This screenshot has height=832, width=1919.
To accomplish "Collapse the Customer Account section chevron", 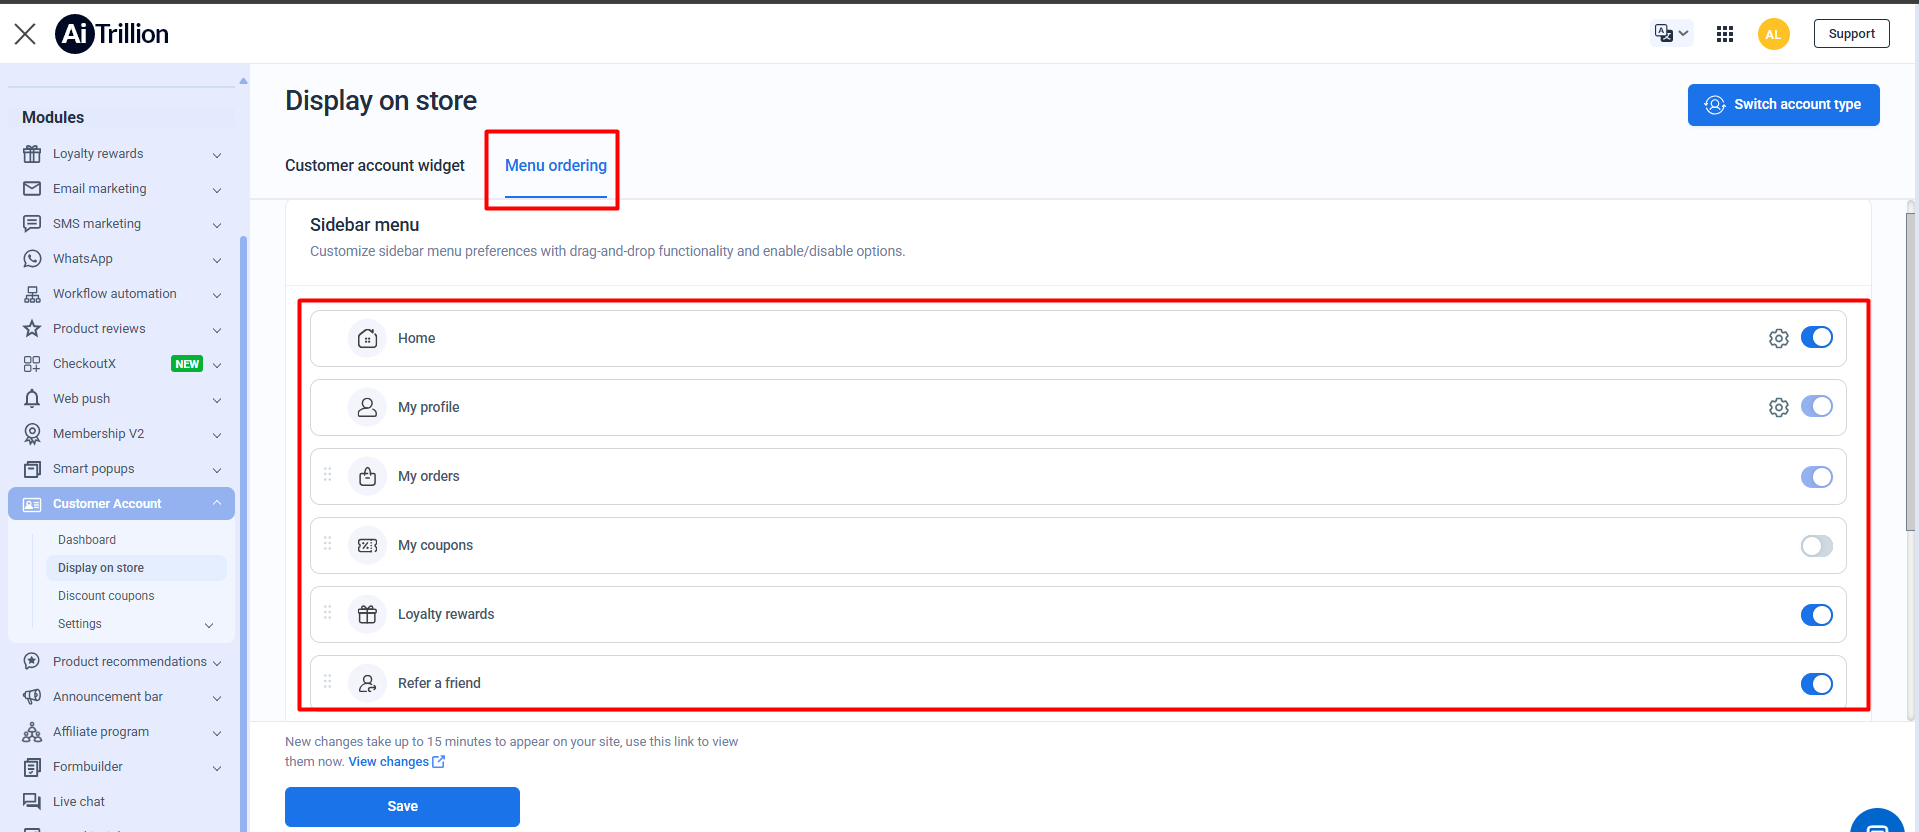I will 217,503.
